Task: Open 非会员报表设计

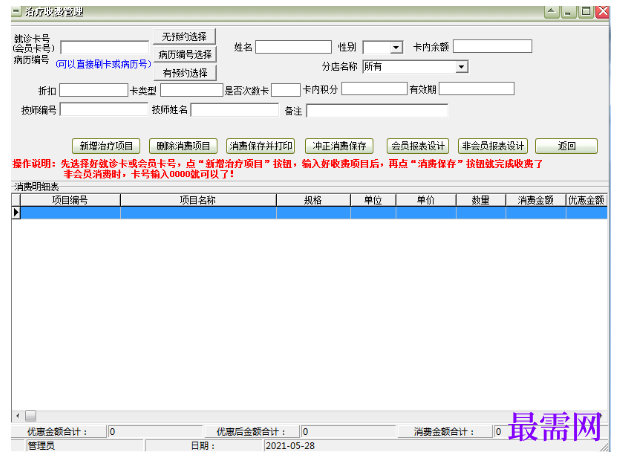Action: pos(493,146)
